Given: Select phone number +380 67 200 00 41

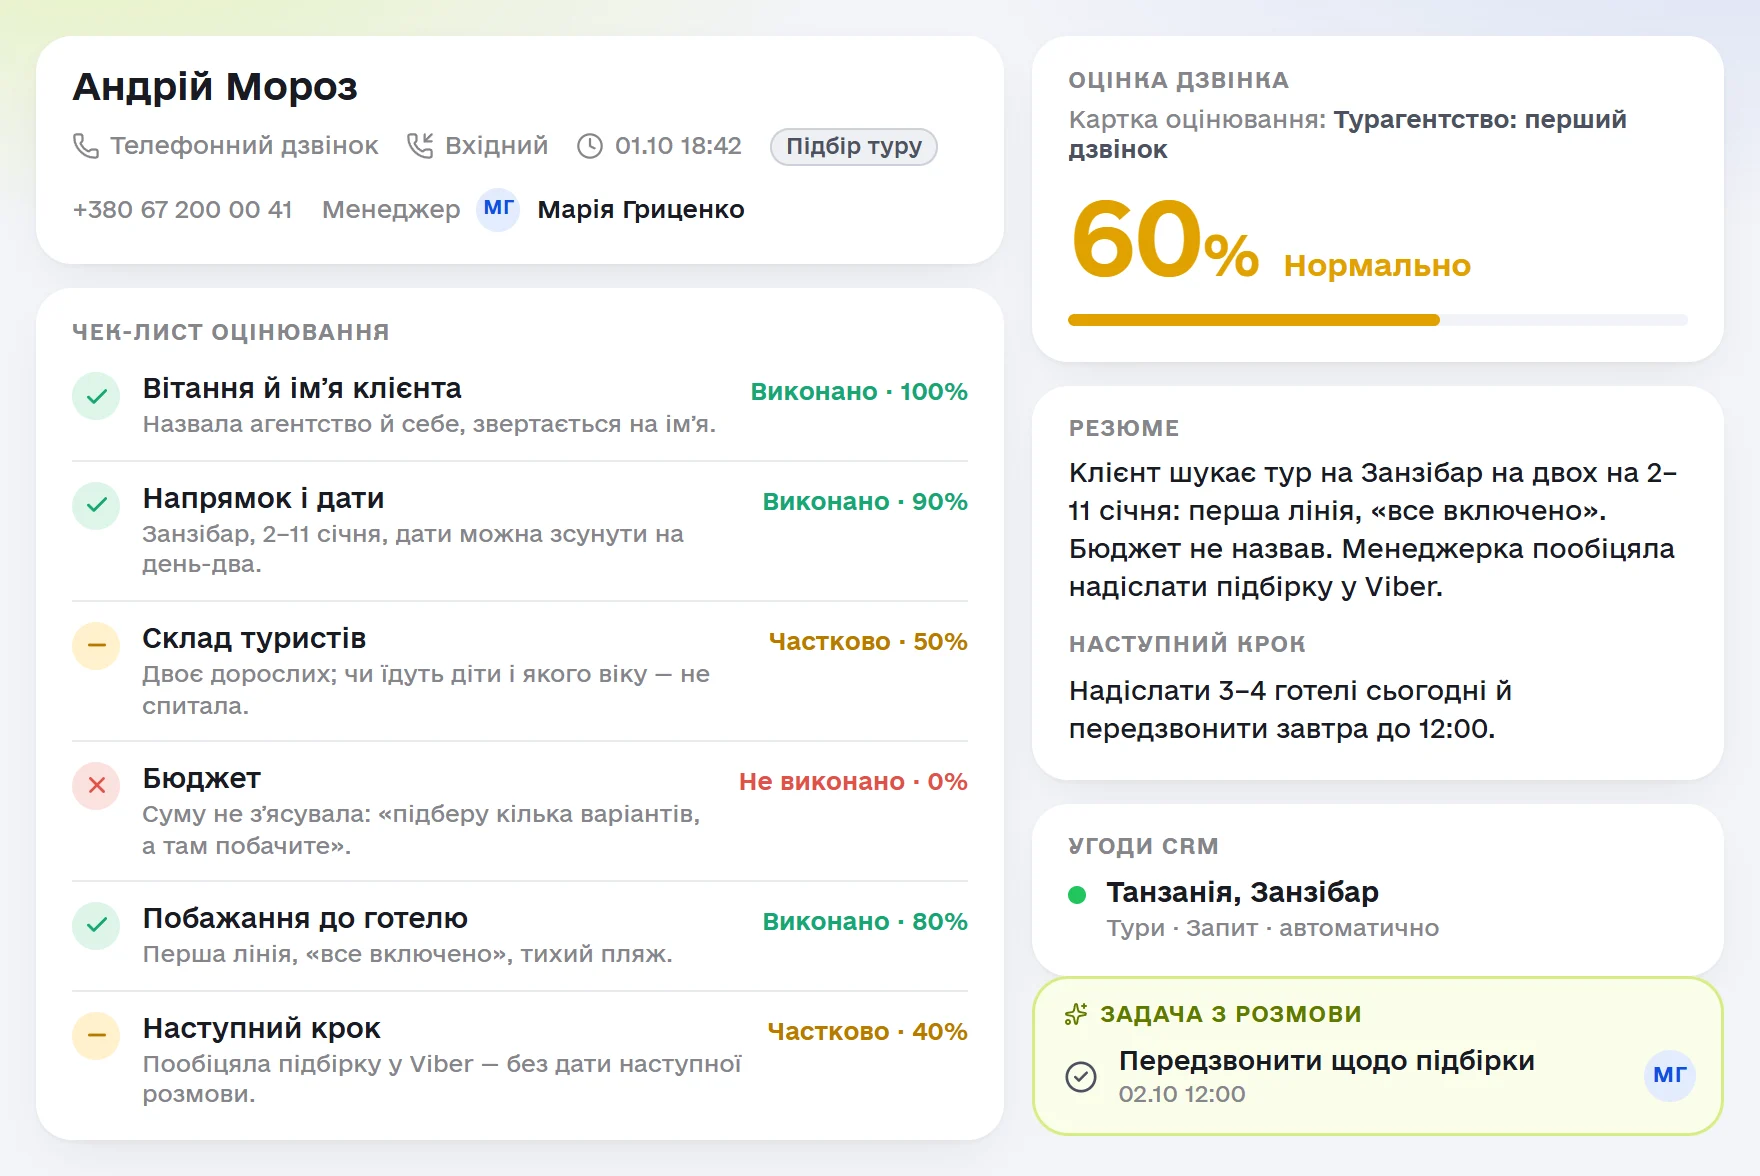Looking at the screenshot, I should (182, 209).
